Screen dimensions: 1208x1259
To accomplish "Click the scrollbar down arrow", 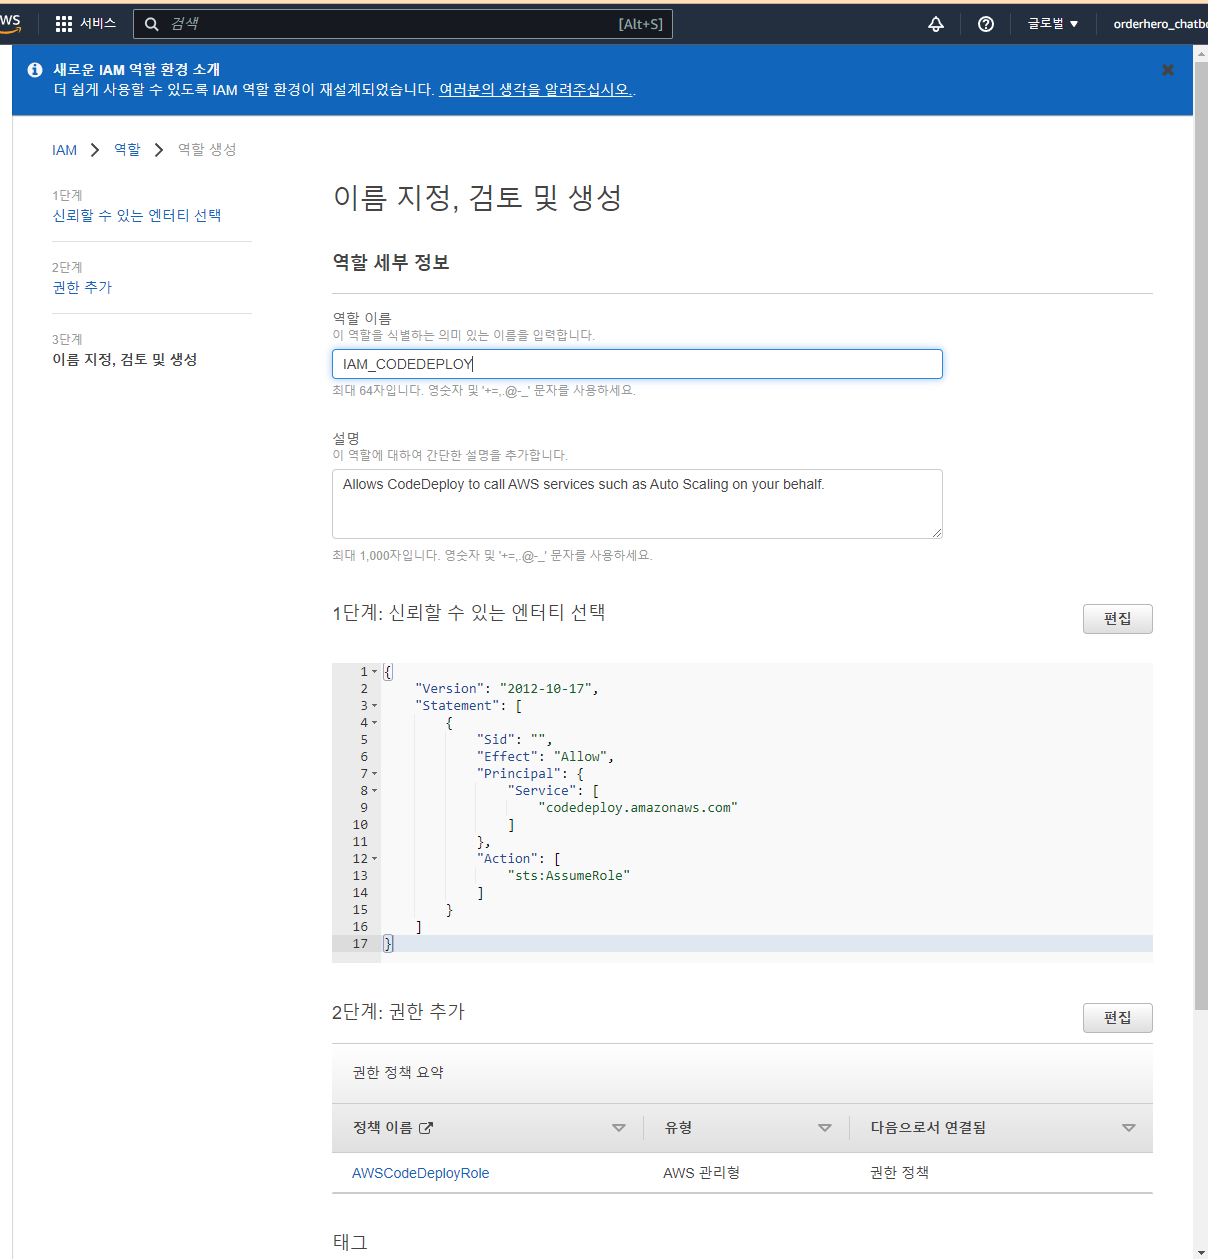I will click(x=1200, y=1252).
